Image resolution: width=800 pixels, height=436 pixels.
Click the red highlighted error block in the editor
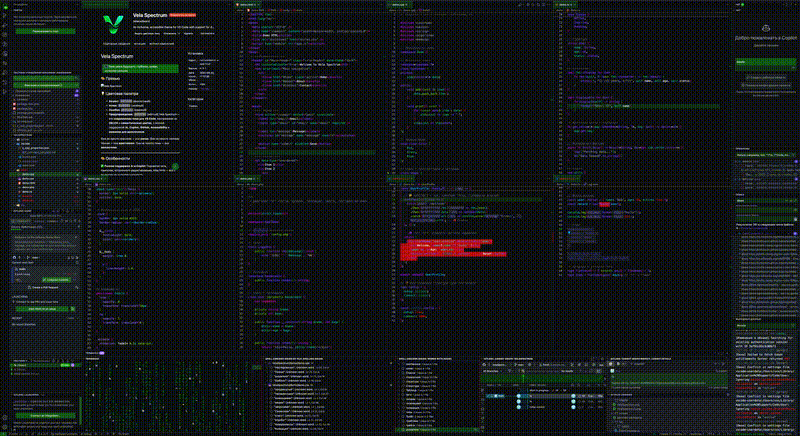453,250
